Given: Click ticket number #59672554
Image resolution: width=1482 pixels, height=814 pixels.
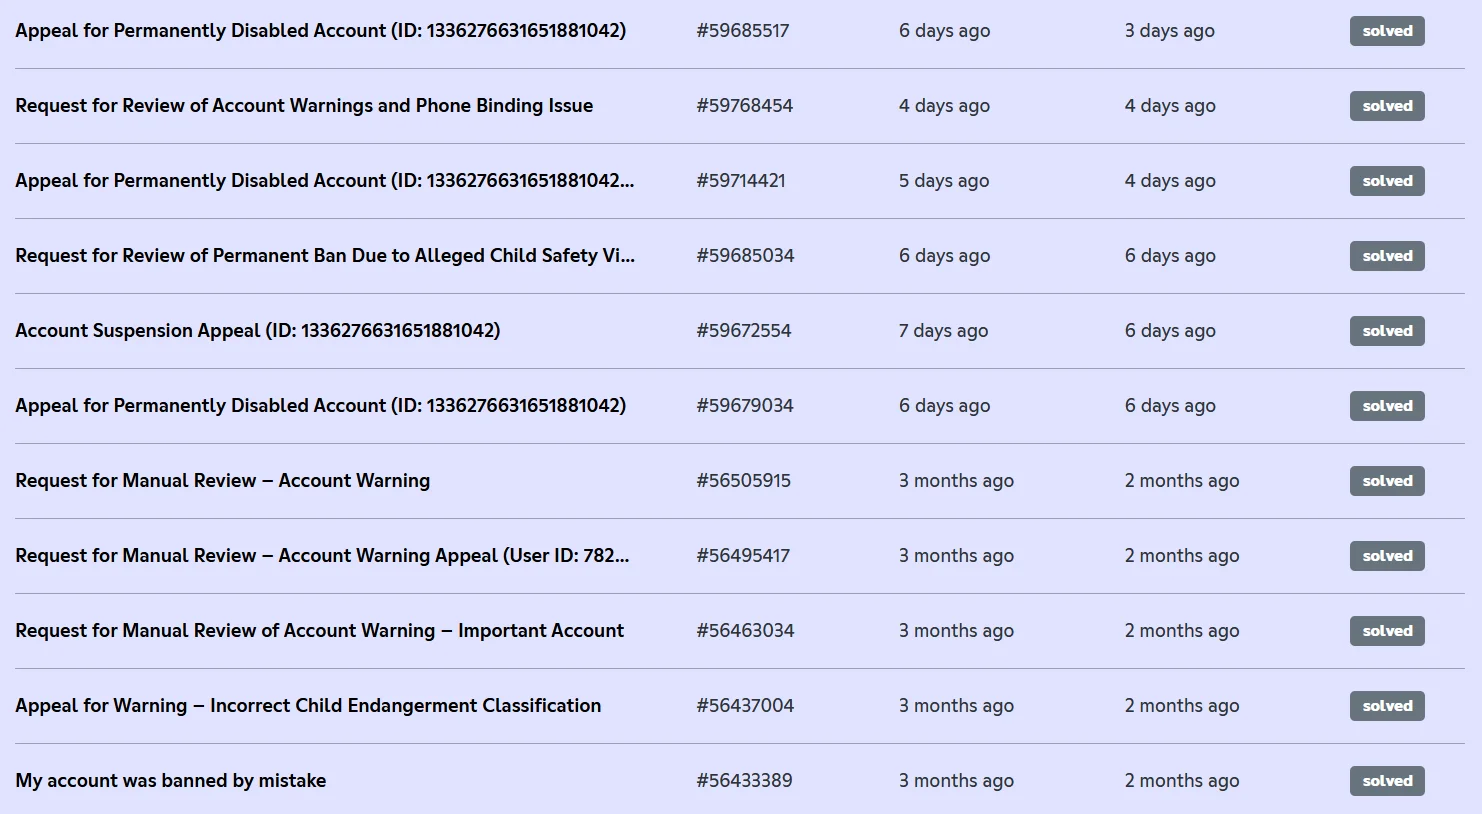Looking at the screenshot, I should (x=743, y=331).
